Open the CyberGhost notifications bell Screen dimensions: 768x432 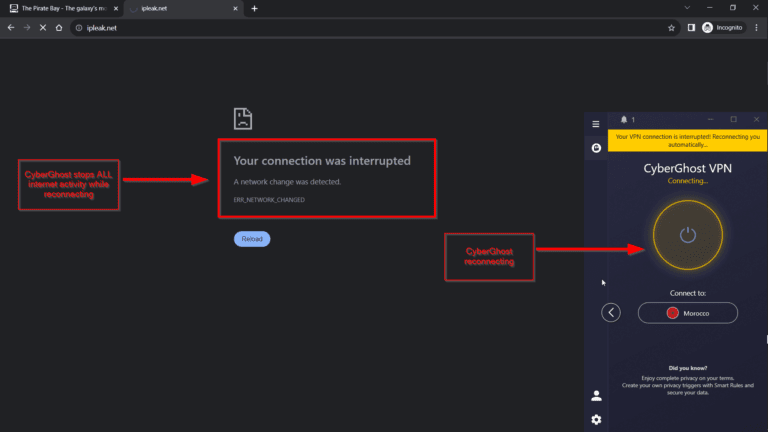[x=621, y=119]
